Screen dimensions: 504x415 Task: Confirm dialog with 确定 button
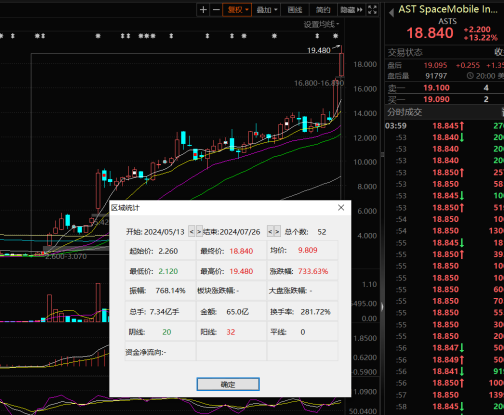coord(228,384)
